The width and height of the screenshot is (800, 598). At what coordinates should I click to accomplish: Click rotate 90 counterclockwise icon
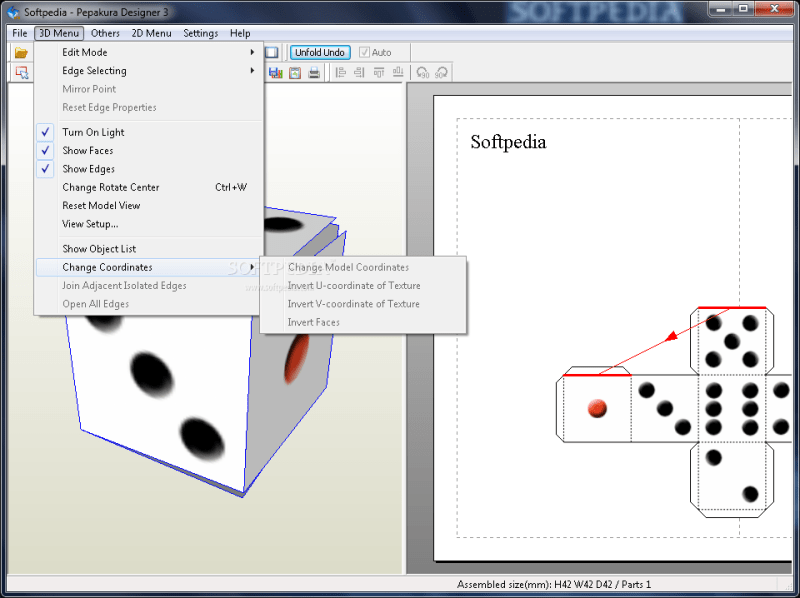point(422,72)
